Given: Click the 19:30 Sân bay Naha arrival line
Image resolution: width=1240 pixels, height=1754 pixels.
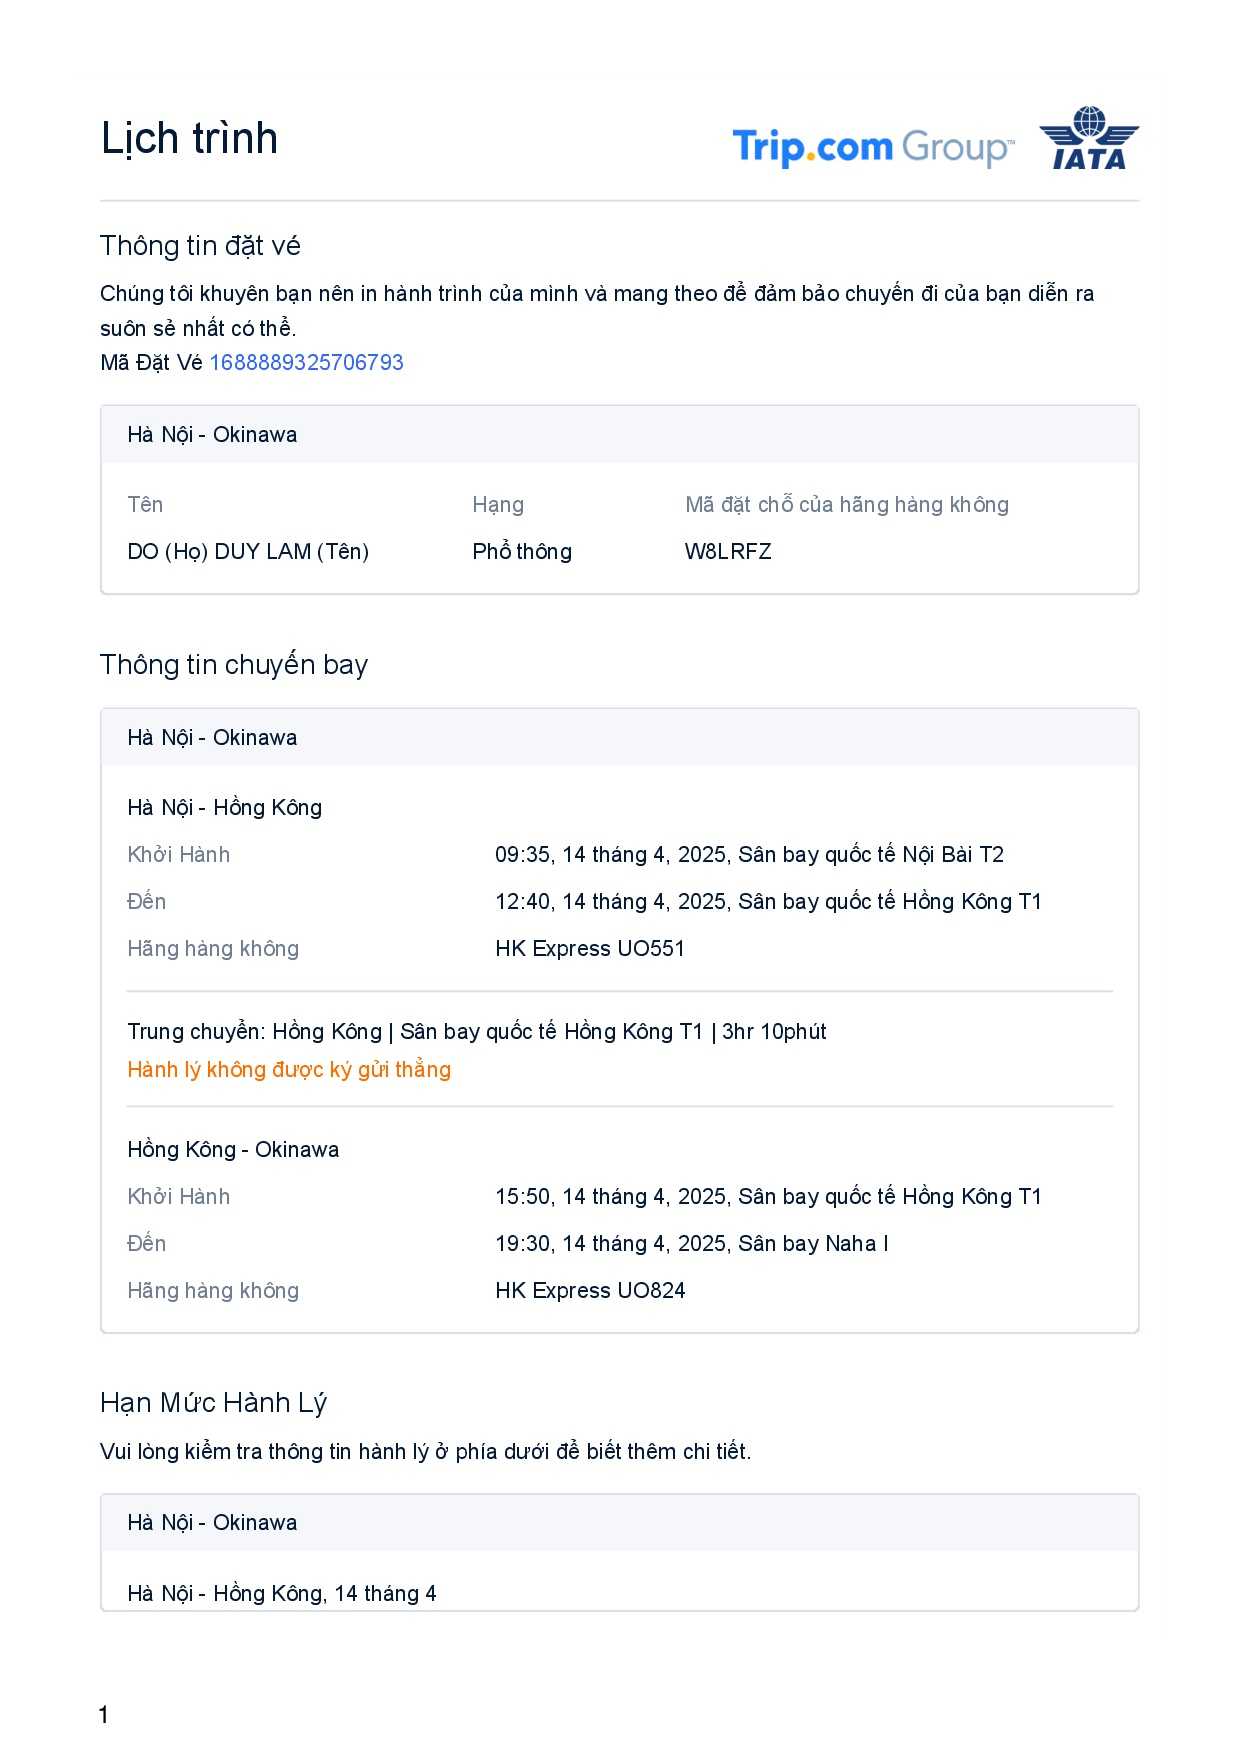Looking at the screenshot, I should click(691, 1244).
